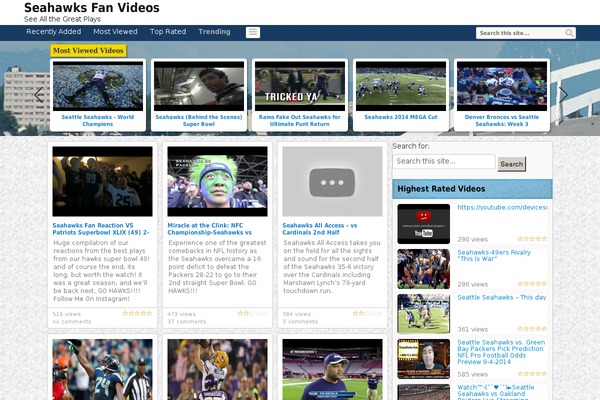Screen dimensions: 600x400
Task: Open thumbnail with Packers player catching ball
Action: pyautogui.click(x=217, y=369)
